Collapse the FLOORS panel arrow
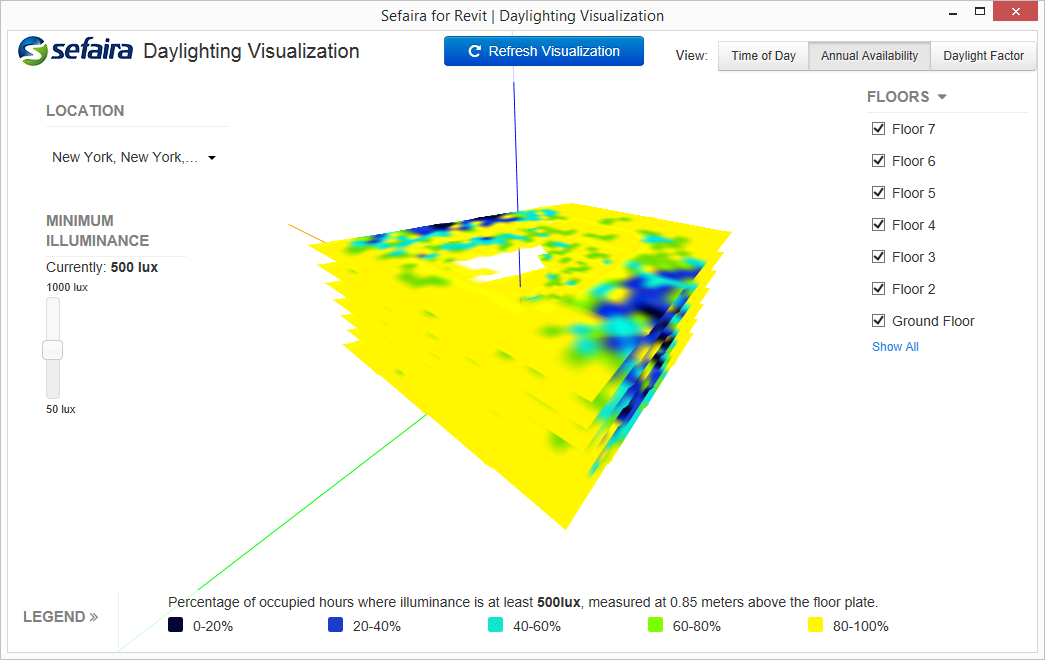 pyautogui.click(x=942, y=97)
